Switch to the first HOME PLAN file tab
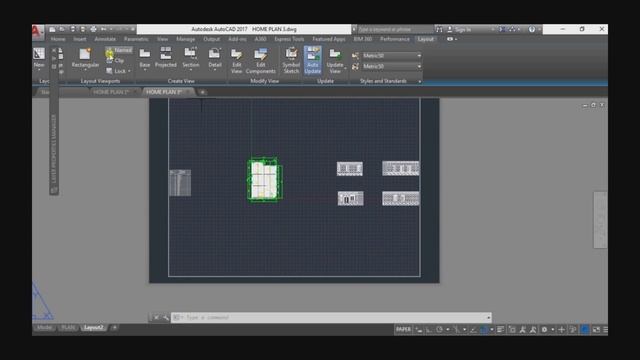Image resolution: width=640 pixels, height=360 pixels. pyautogui.click(x=111, y=92)
